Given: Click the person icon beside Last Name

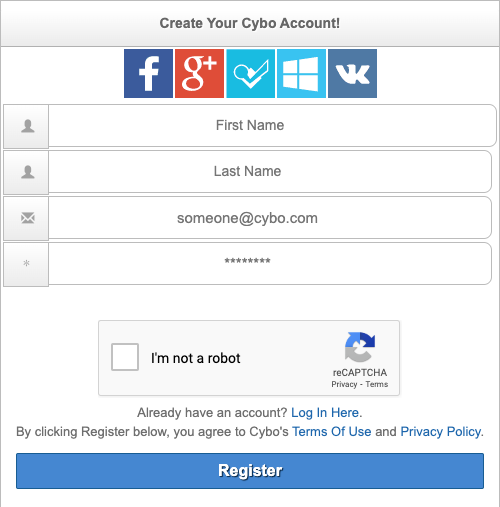Looking at the screenshot, I should pos(28,172).
